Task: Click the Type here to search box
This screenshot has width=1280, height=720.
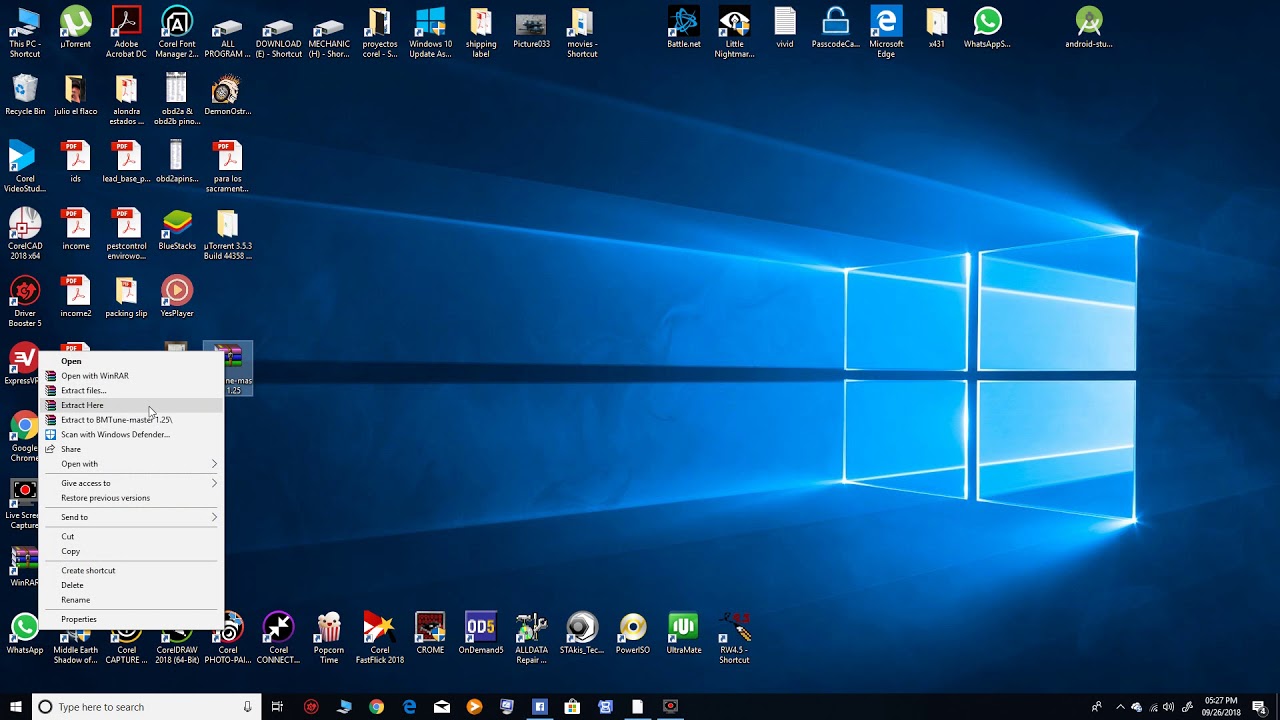Action: [x=147, y=707]
